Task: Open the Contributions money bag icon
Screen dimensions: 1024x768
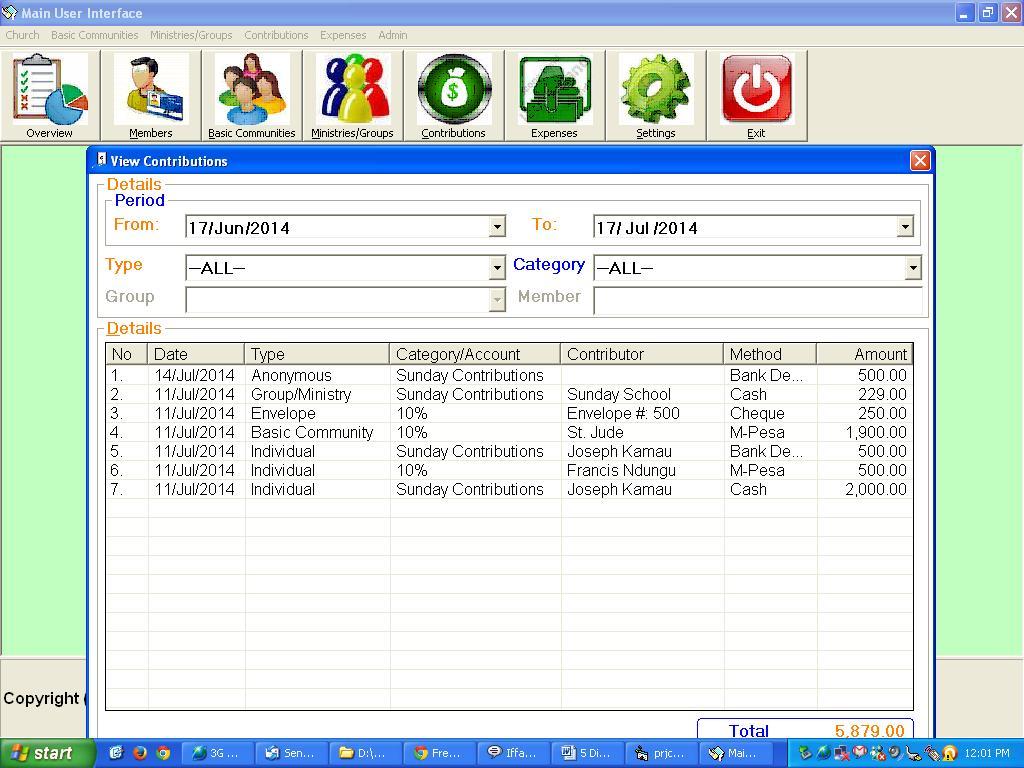Action: [x=455, y=90]
